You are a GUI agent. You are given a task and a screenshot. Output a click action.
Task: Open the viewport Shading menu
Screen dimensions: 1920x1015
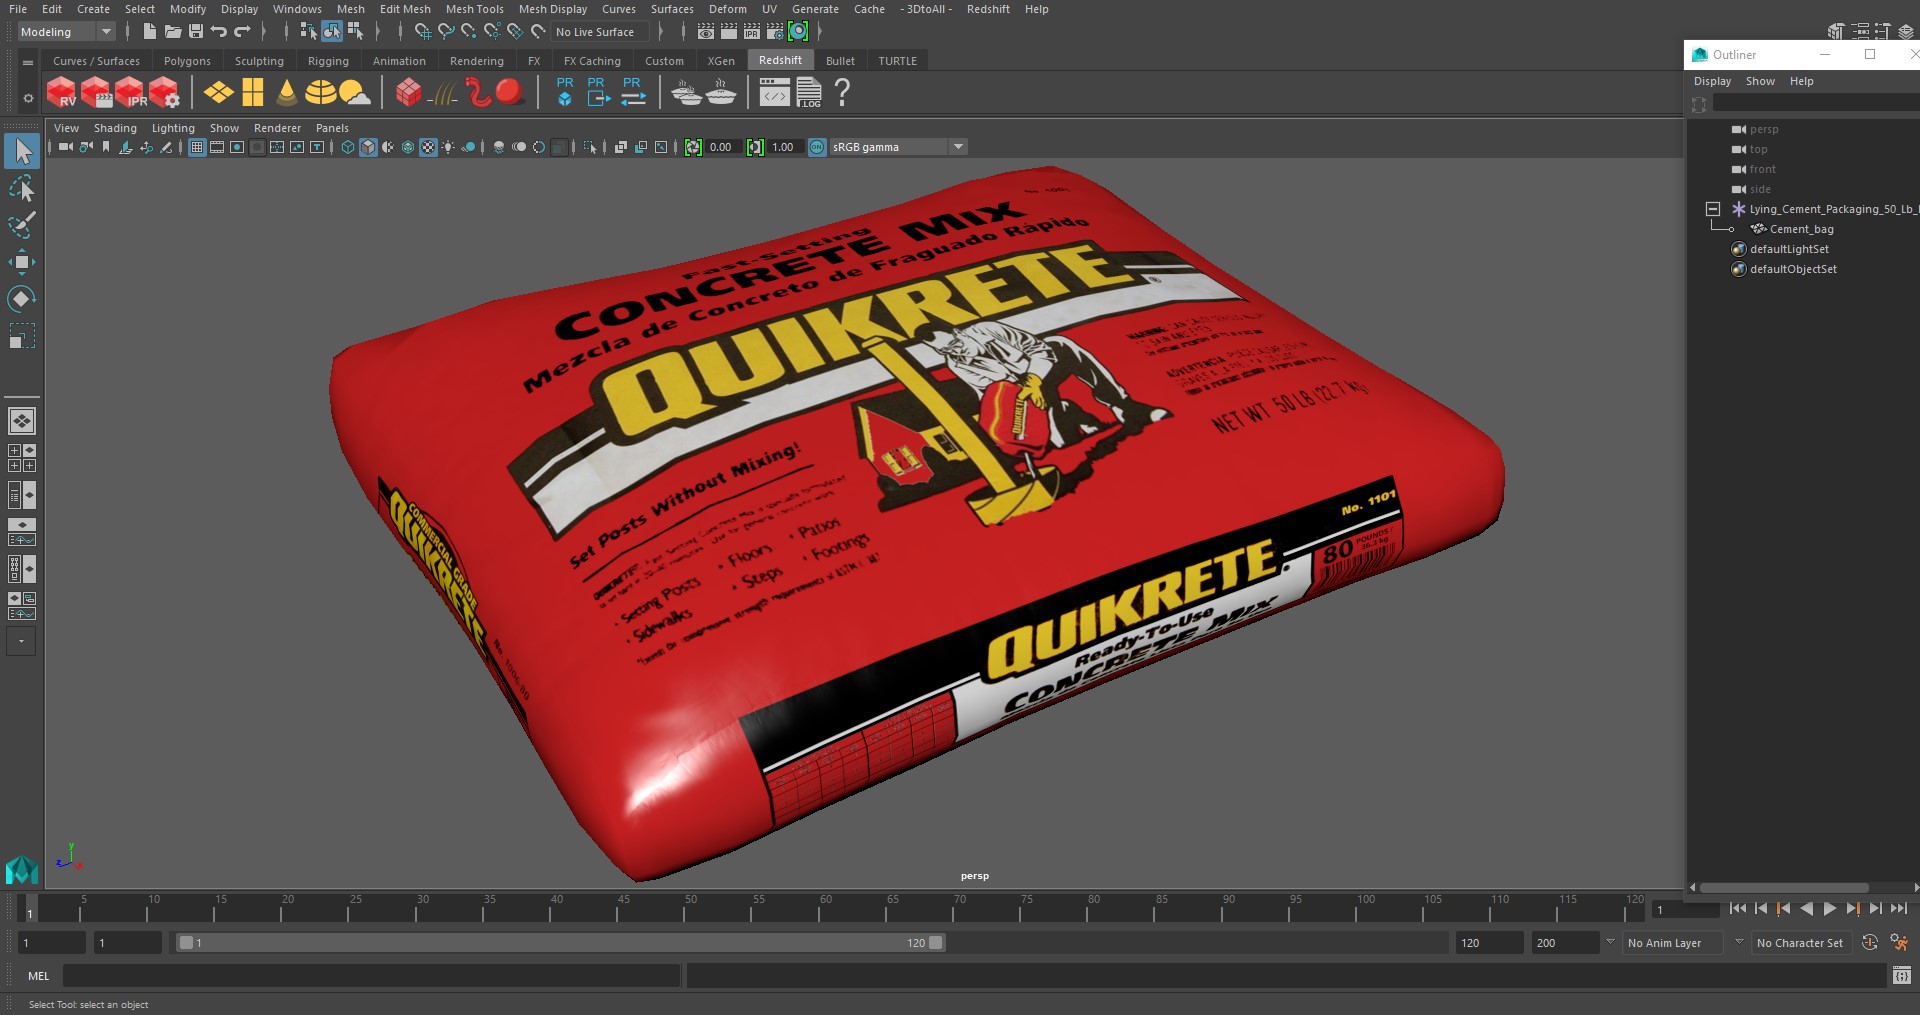[x=115, y=128]
